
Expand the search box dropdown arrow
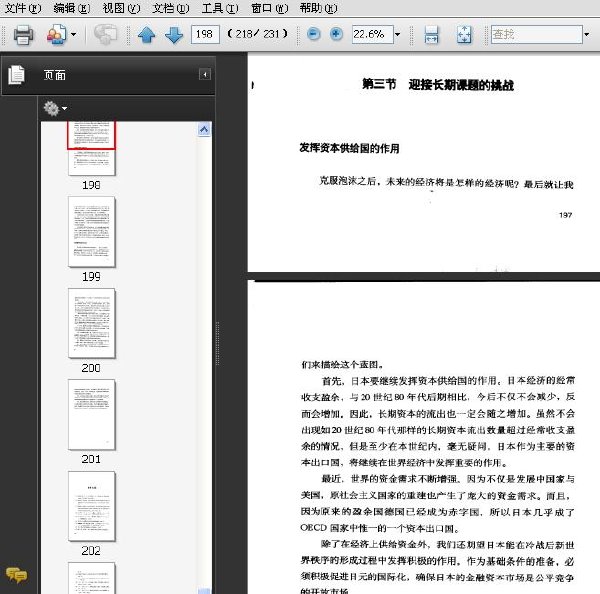pos(587,35)
